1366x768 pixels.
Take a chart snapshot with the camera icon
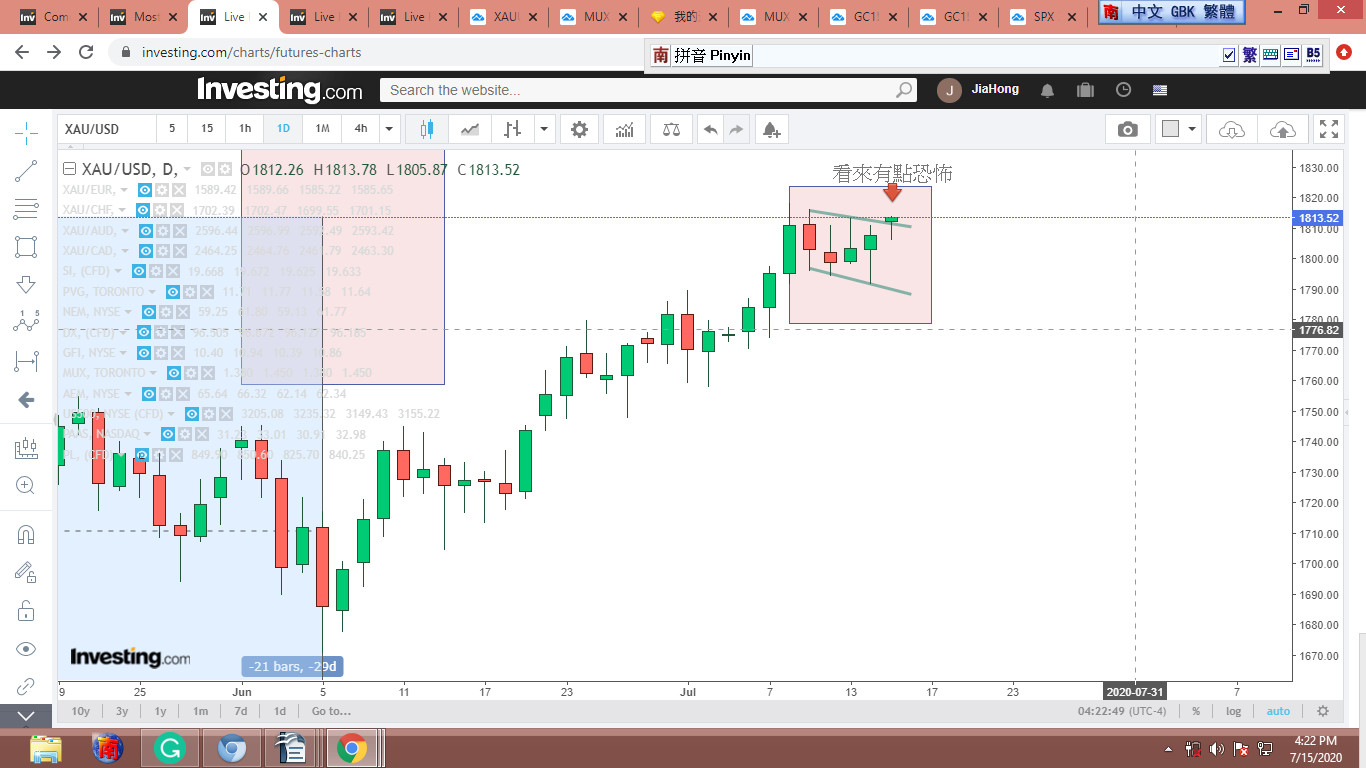[1127, 129]
